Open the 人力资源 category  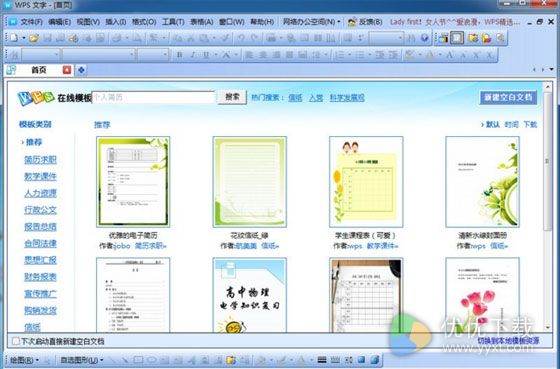[x=40, y=193]
